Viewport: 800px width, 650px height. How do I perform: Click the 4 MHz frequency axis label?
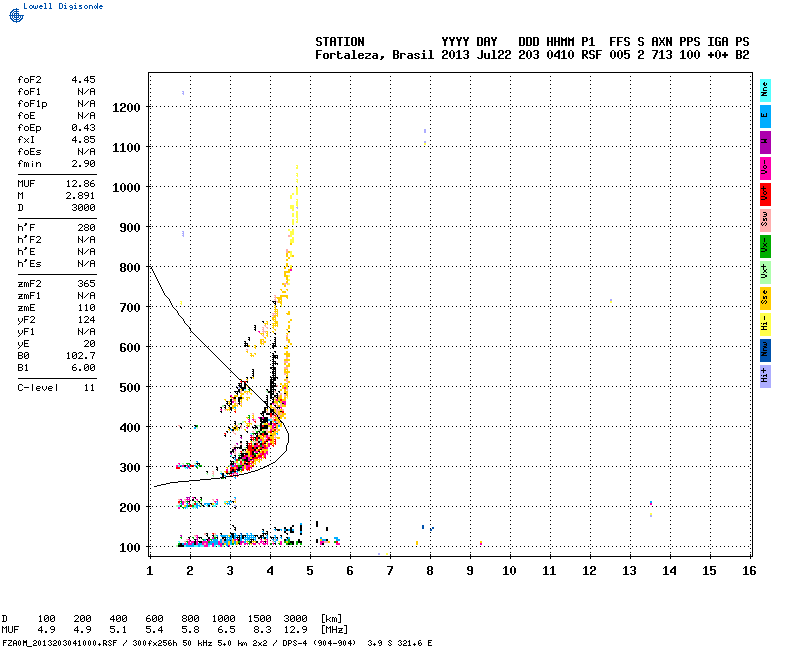pyautogui.click(x=270, y=571)
